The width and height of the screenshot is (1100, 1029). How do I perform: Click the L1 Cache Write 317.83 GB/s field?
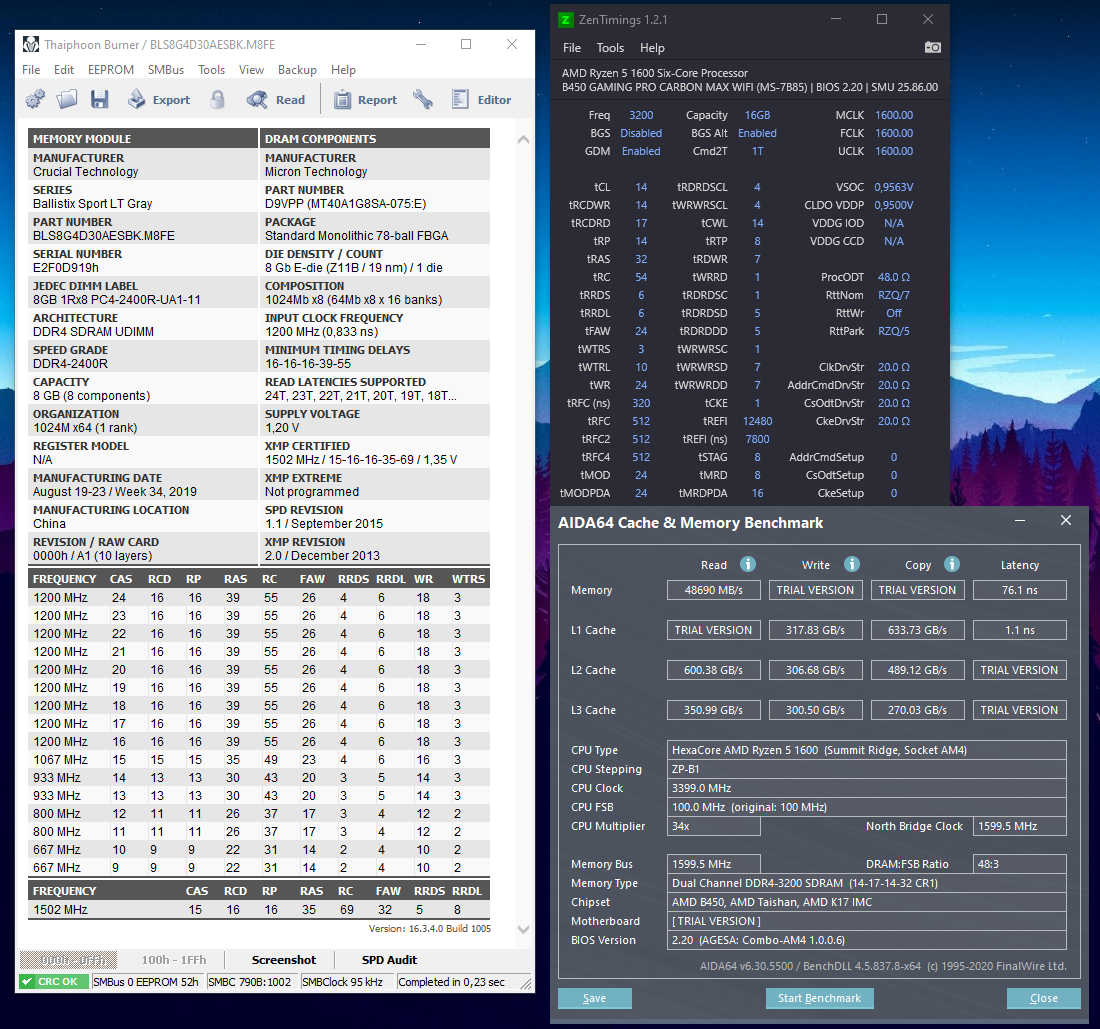coord(815,630)
